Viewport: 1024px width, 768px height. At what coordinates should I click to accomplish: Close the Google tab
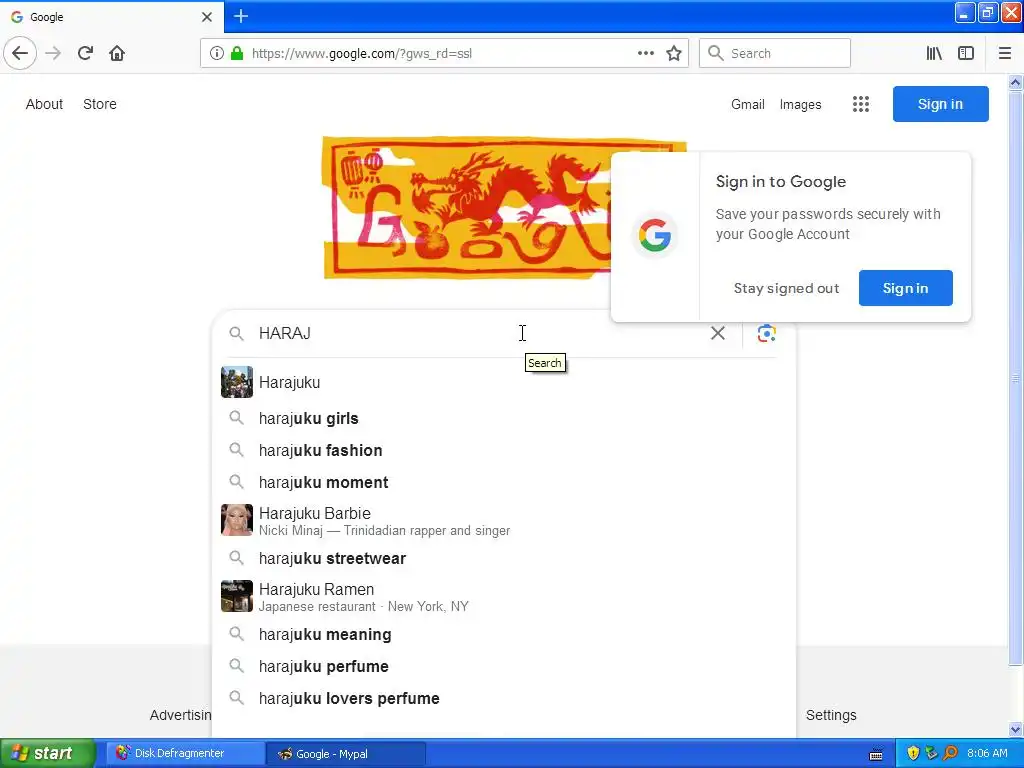[x=207, y=17]
